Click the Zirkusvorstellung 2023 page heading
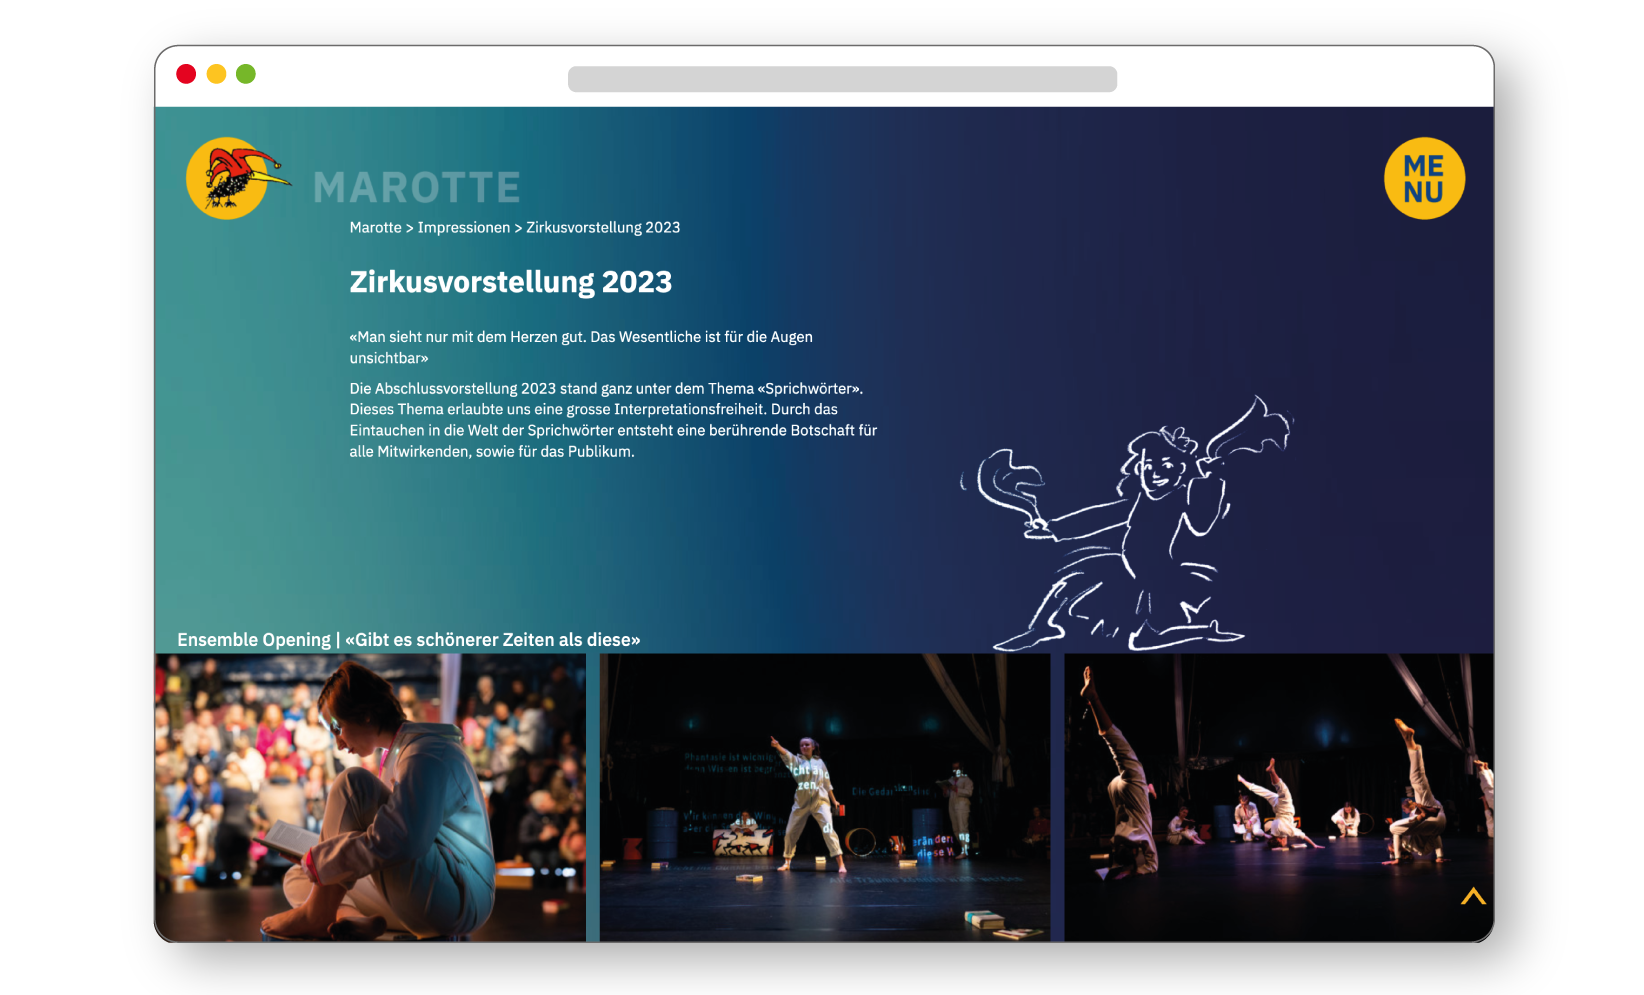1644x995 pixels. (510, 281)
